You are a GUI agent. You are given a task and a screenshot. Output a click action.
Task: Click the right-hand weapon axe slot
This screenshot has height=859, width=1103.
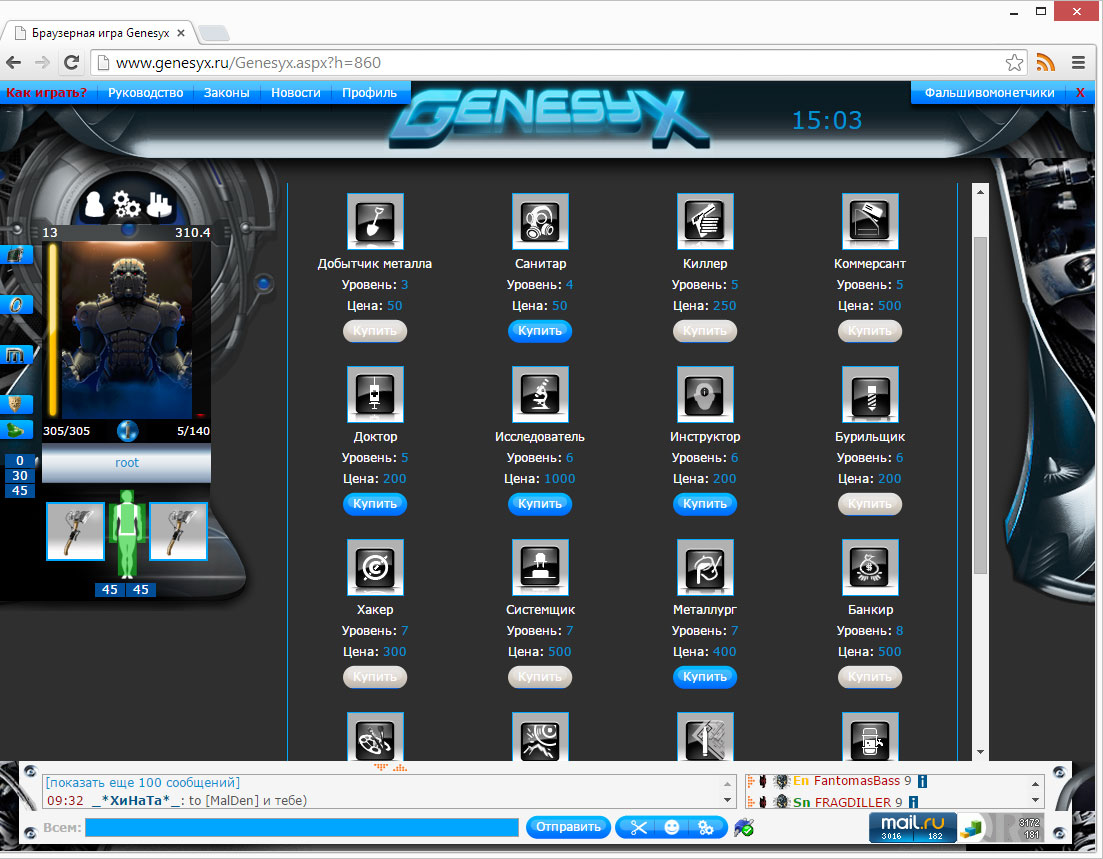[179, 531]
